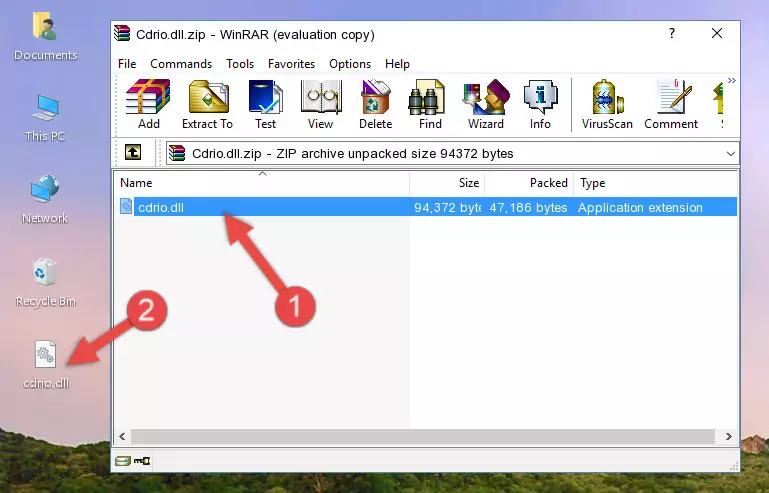Open the Help menu
Screen dimensions: 769x493
(x=397, y=64)
